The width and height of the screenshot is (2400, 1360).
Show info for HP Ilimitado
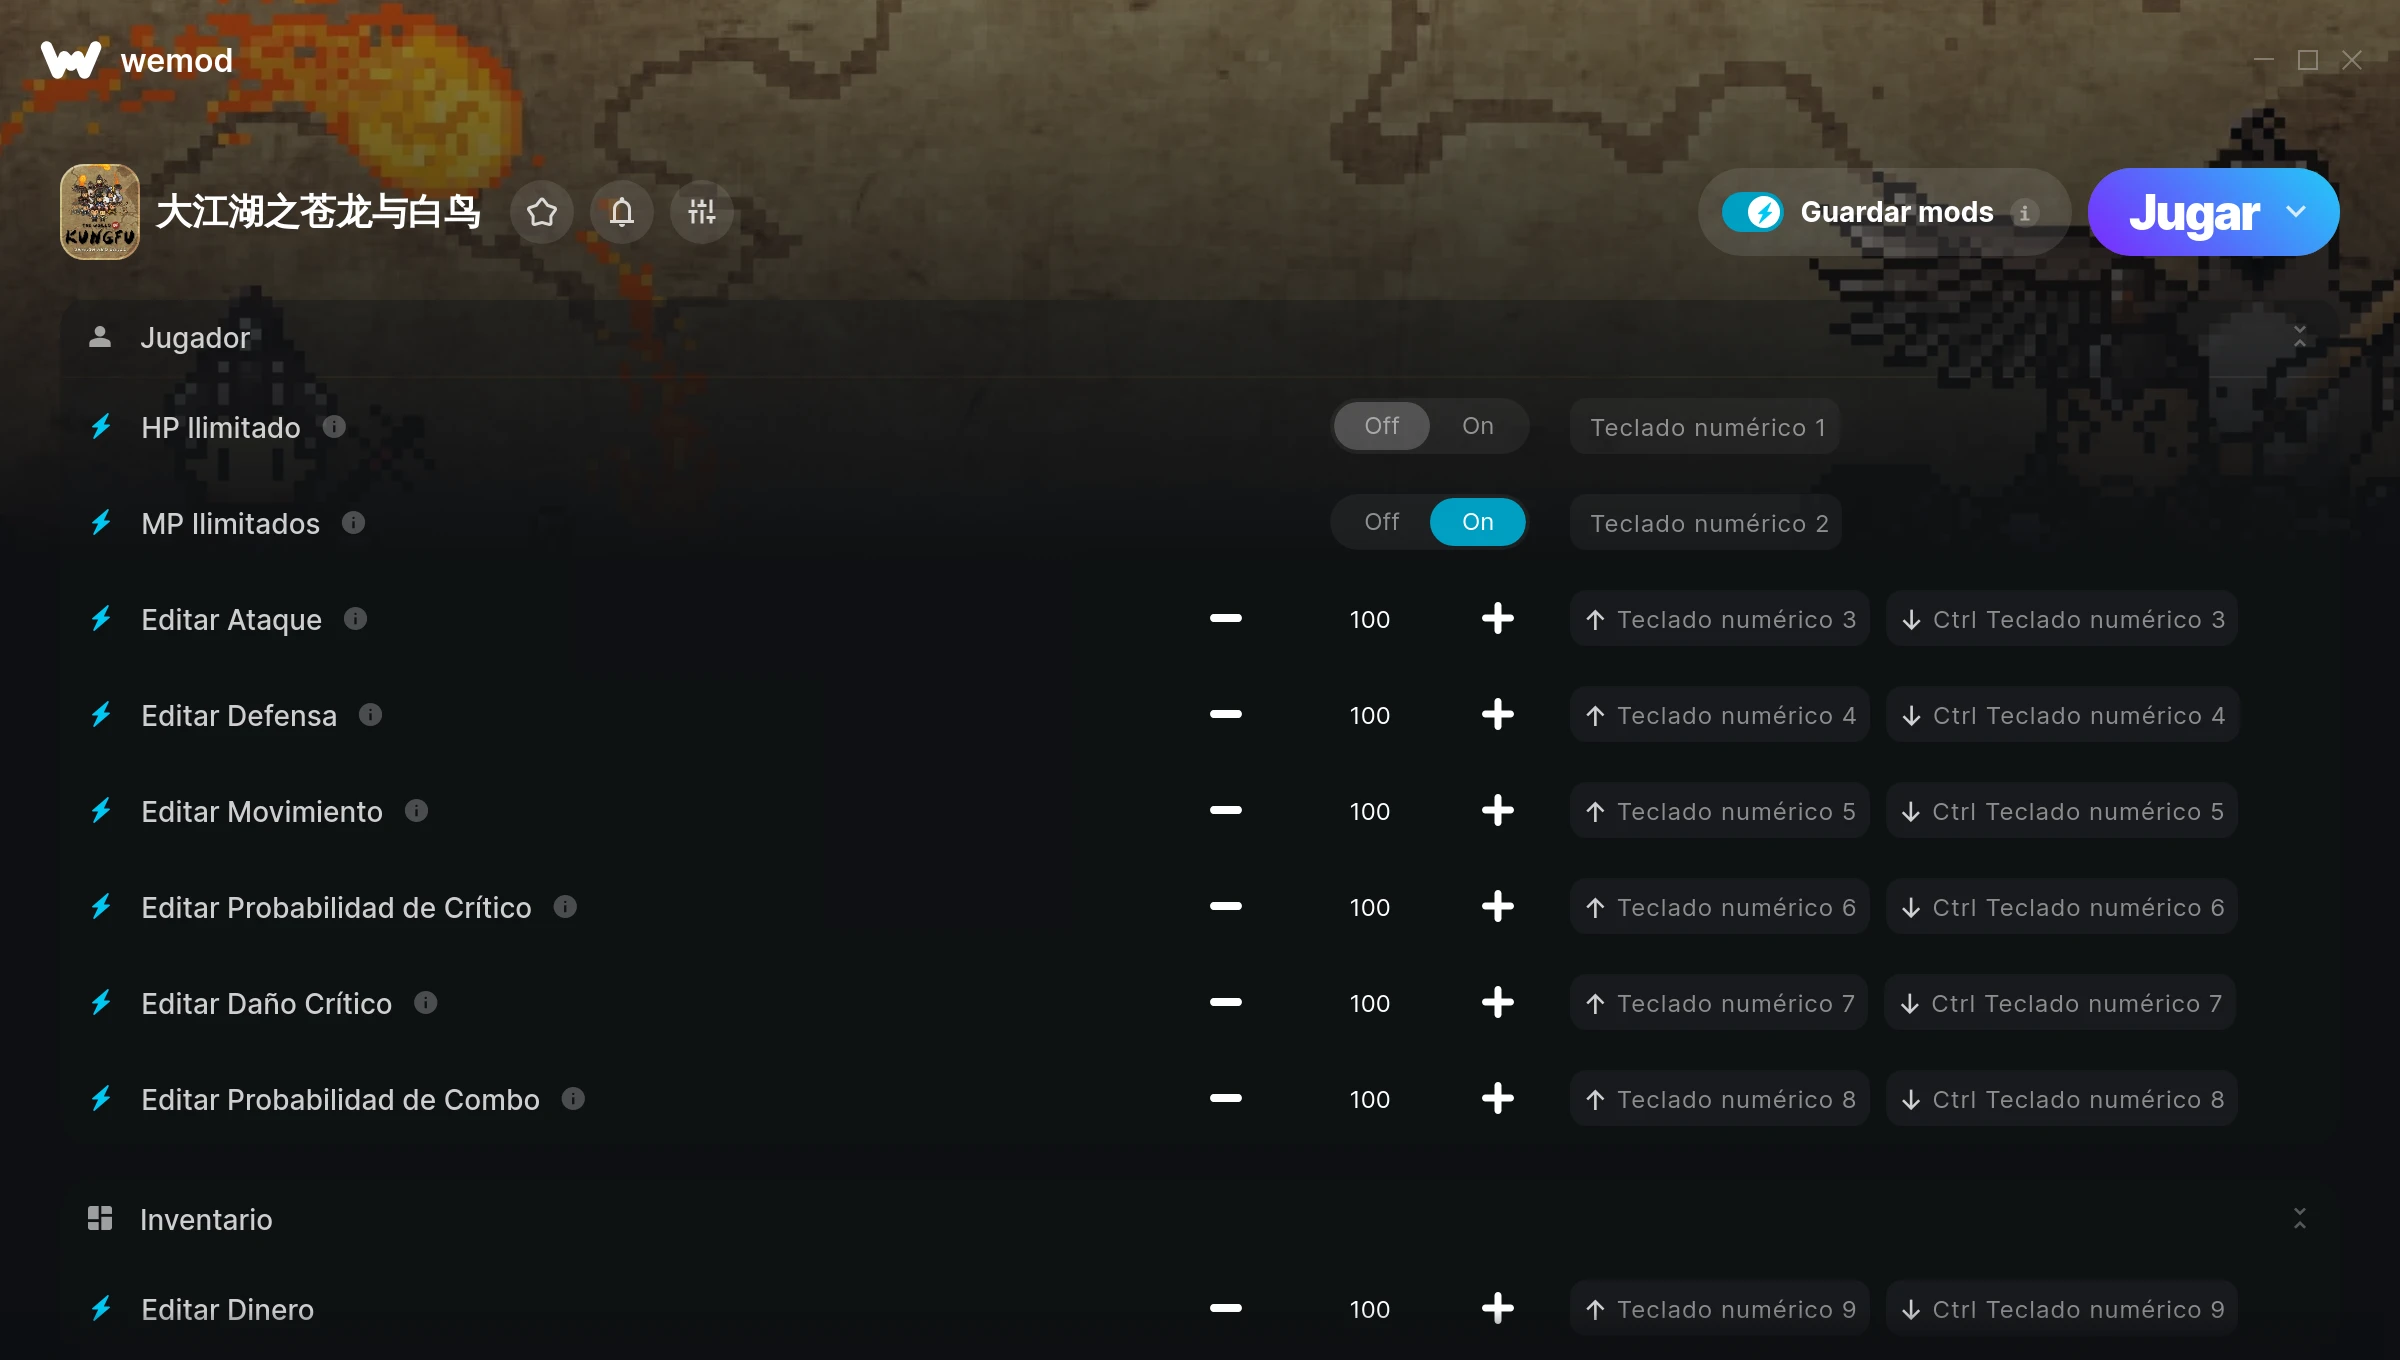tap(334, 427)
